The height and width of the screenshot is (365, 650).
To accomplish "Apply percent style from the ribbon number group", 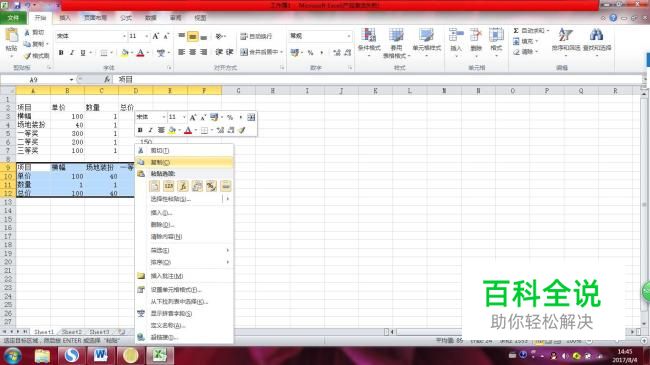I will click(x=310, y=53).
